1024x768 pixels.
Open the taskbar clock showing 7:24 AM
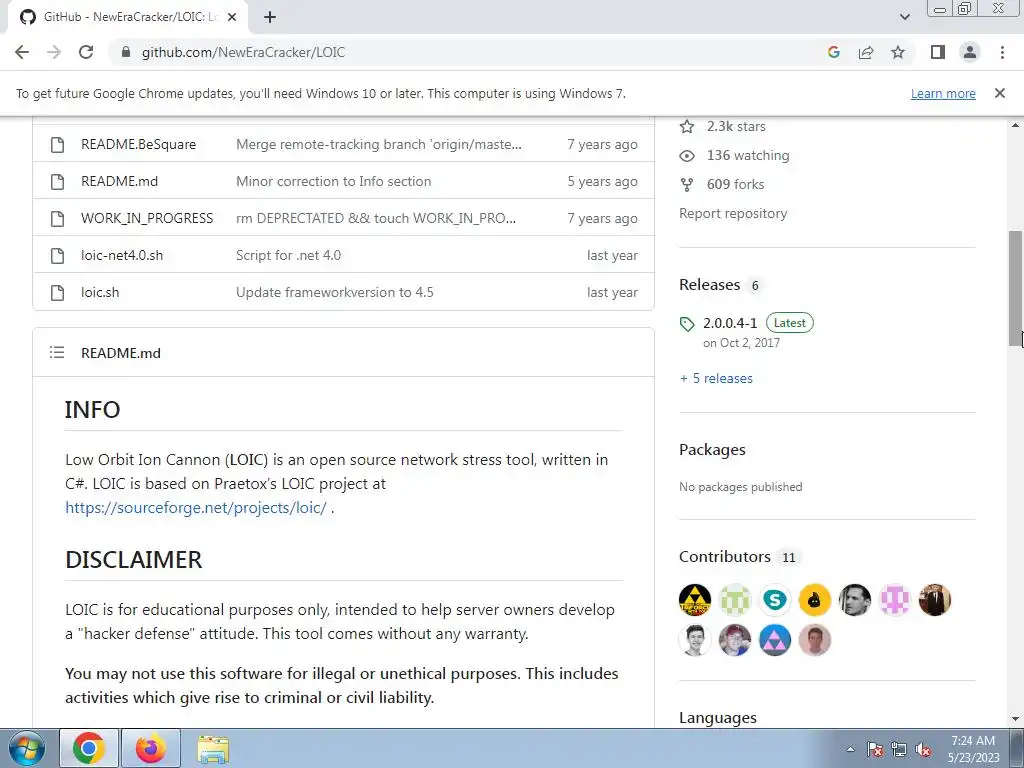coord(973,749)
